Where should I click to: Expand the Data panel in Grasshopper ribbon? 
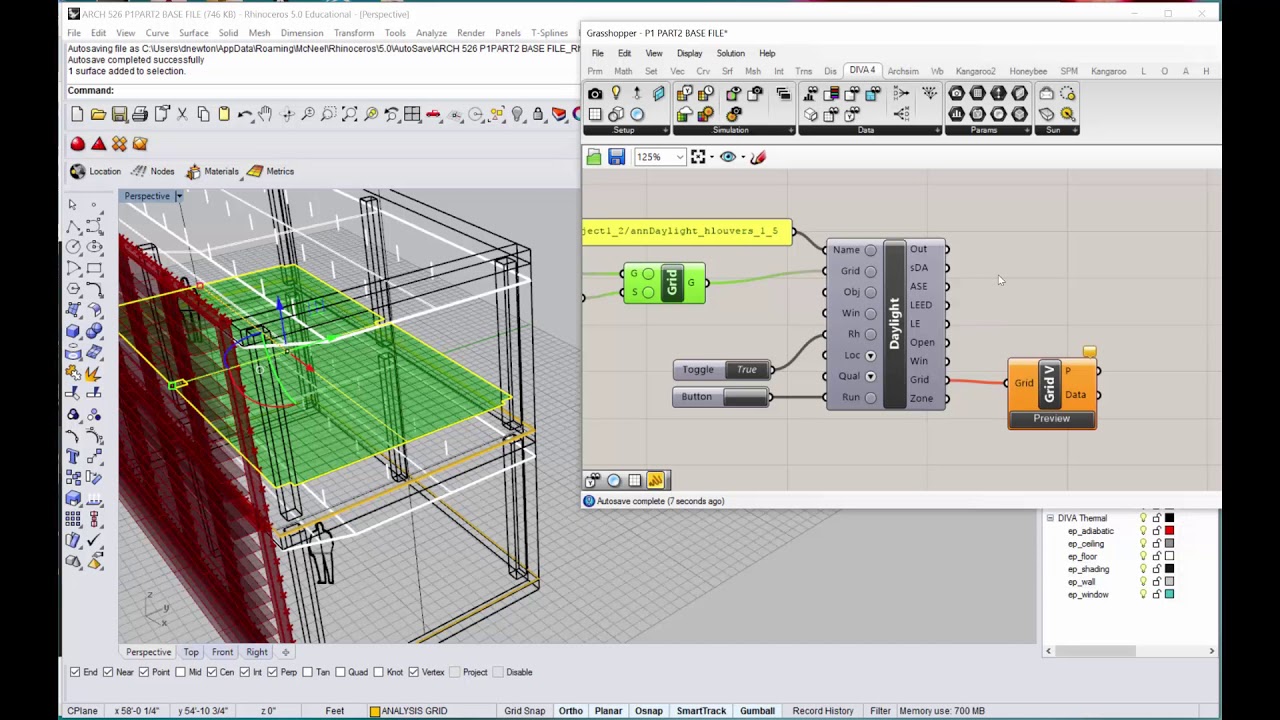coord(937,130)
